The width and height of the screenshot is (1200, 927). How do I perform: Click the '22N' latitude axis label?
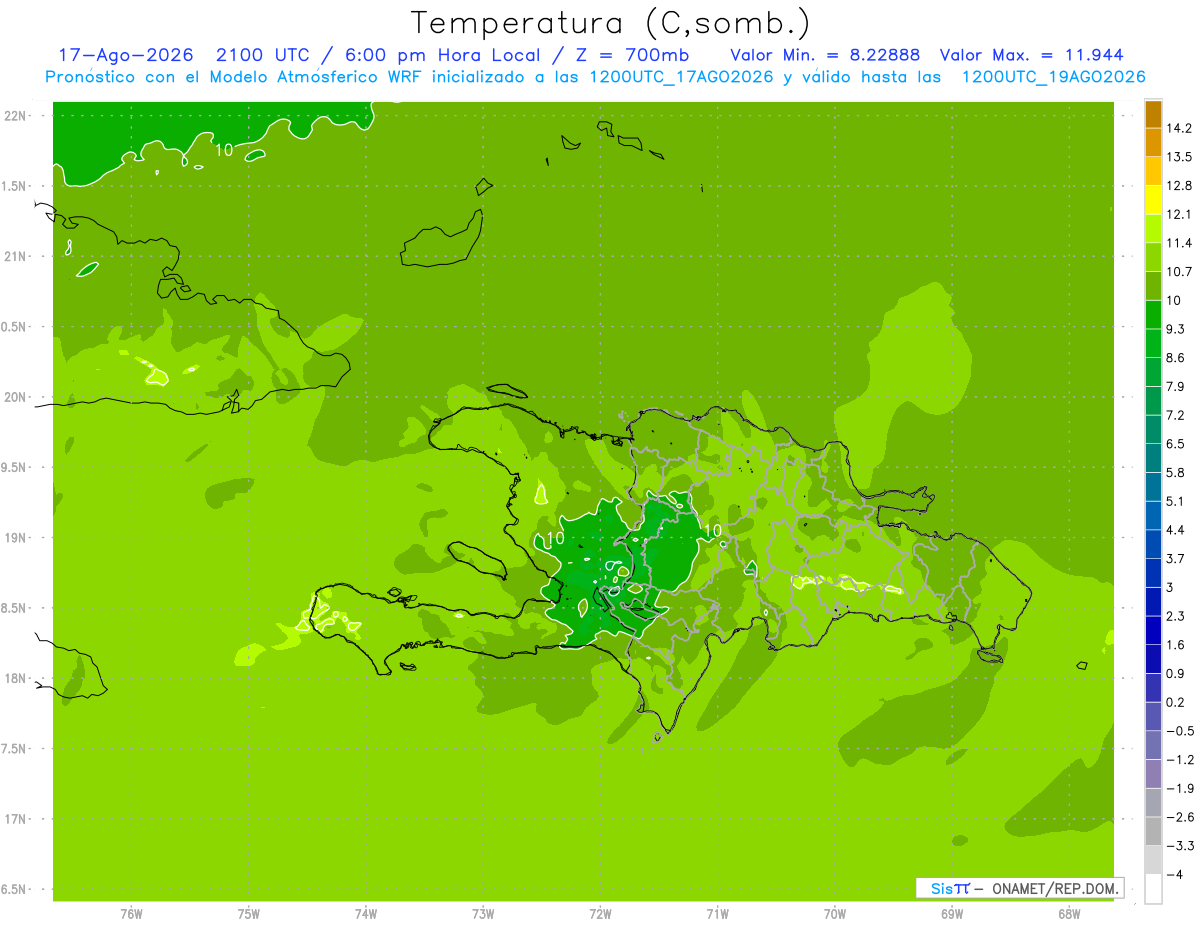tap(16, 116)
